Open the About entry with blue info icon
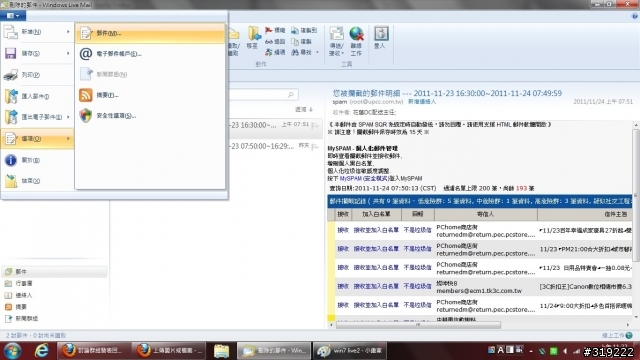The width and height of the screenshot is (640, 360). point(37,160)
